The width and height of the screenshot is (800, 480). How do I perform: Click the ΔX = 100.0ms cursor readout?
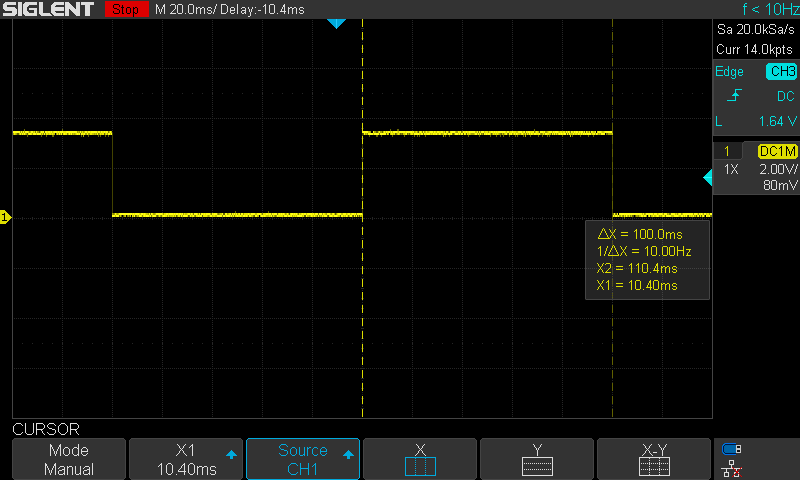640,235
